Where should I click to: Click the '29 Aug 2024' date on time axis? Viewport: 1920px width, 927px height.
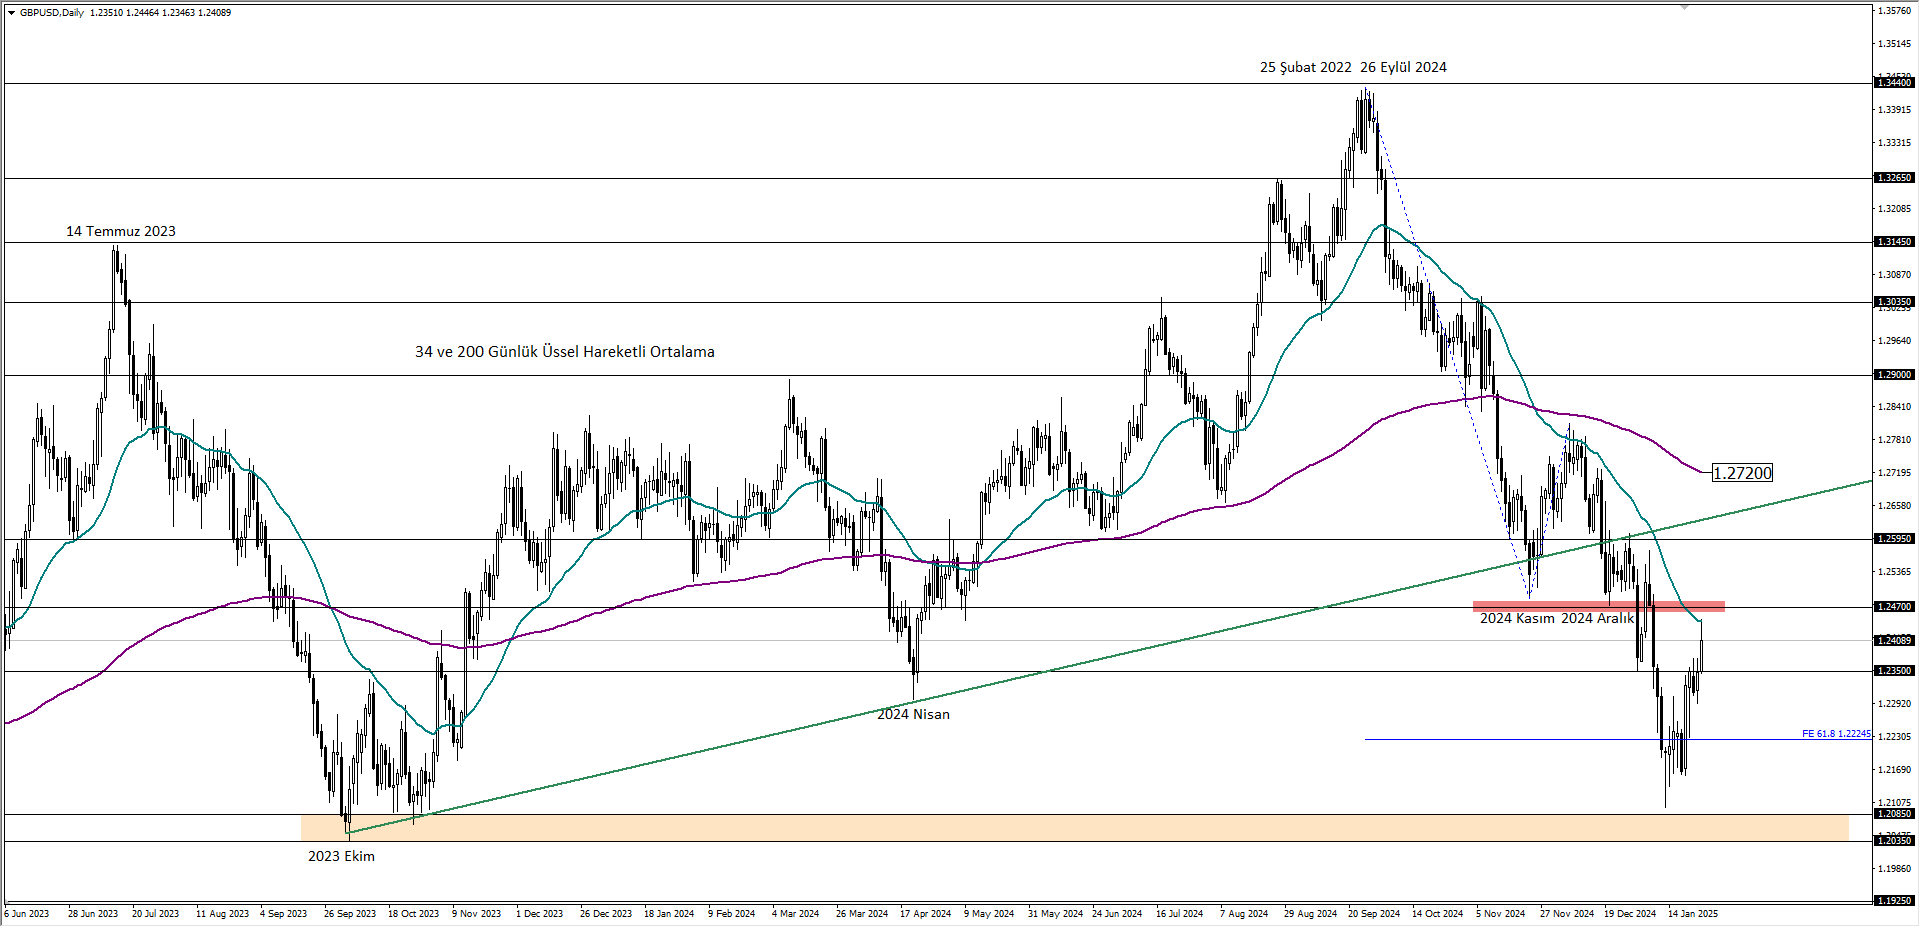point(1310,914)
